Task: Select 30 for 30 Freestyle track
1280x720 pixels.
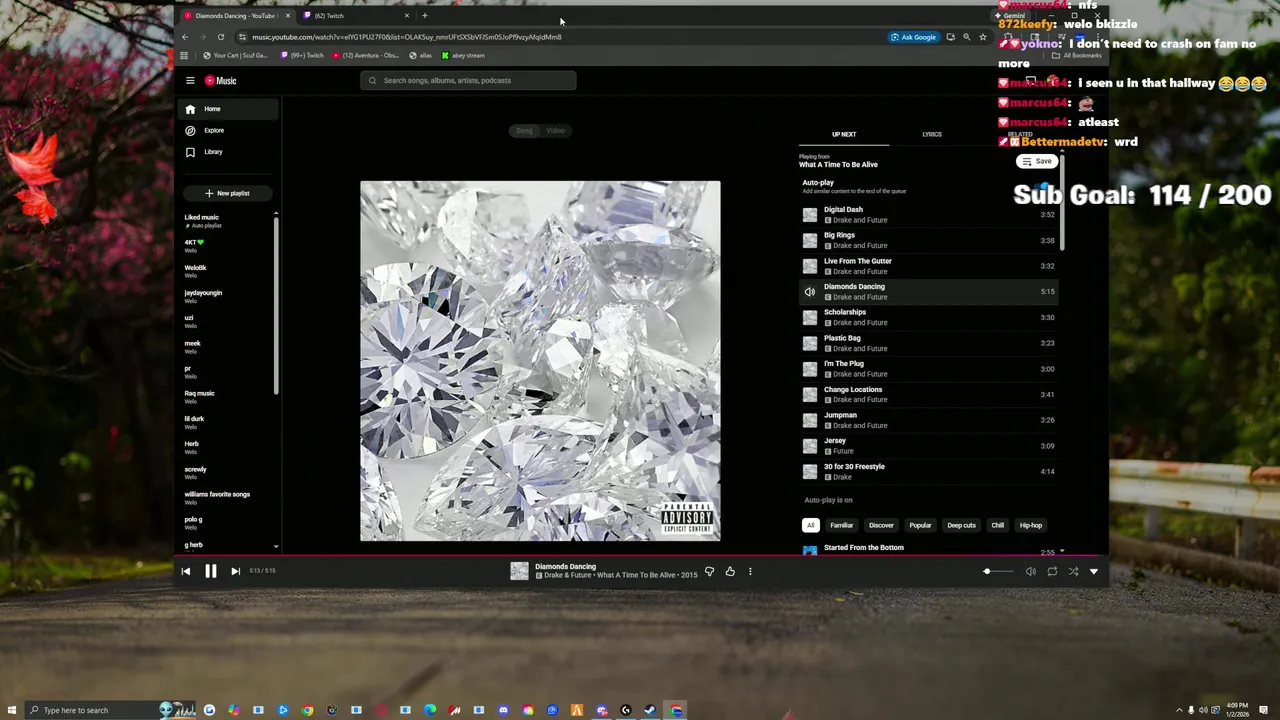Action: 929,471
